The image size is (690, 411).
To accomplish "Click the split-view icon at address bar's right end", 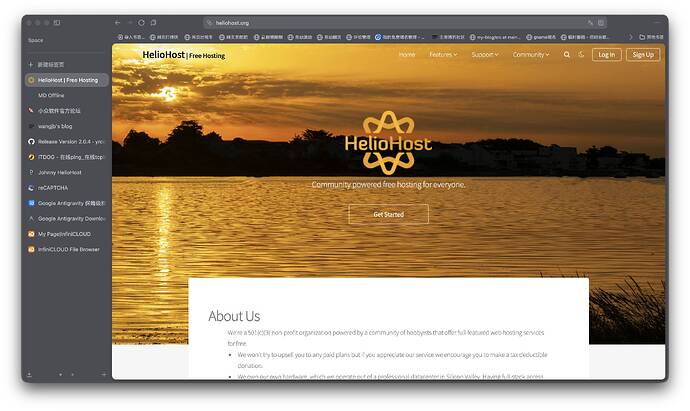I will tap(601, 22).
